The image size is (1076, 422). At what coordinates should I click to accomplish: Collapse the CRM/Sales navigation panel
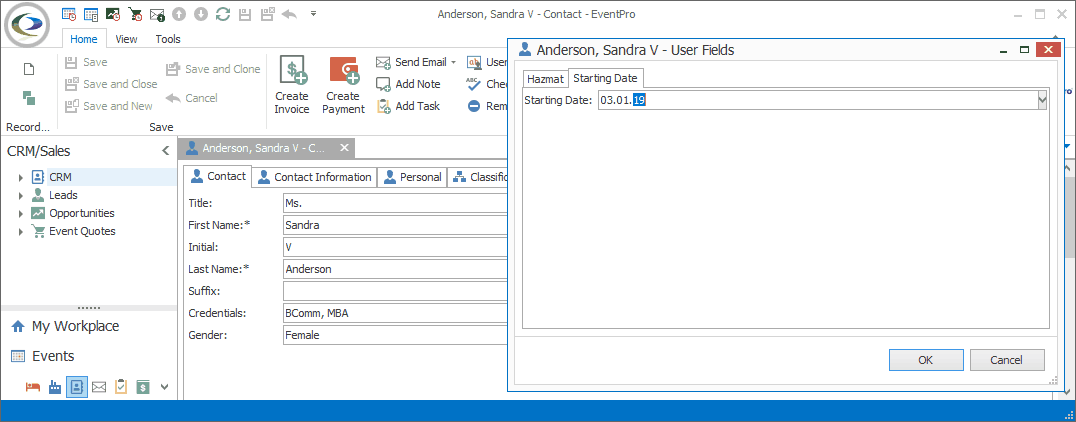coord(165,151)
